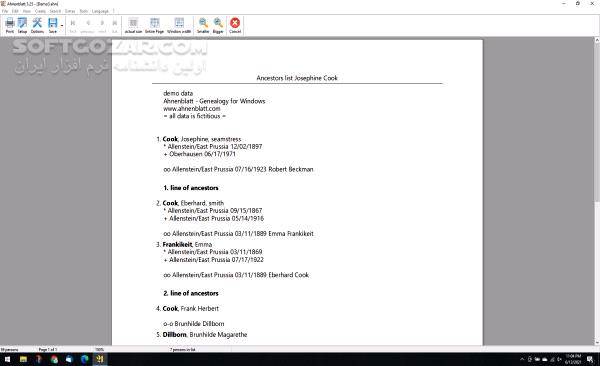The image size is (600, 366).
Task: Open the Windows Start menu
Action: coord(7,359)
